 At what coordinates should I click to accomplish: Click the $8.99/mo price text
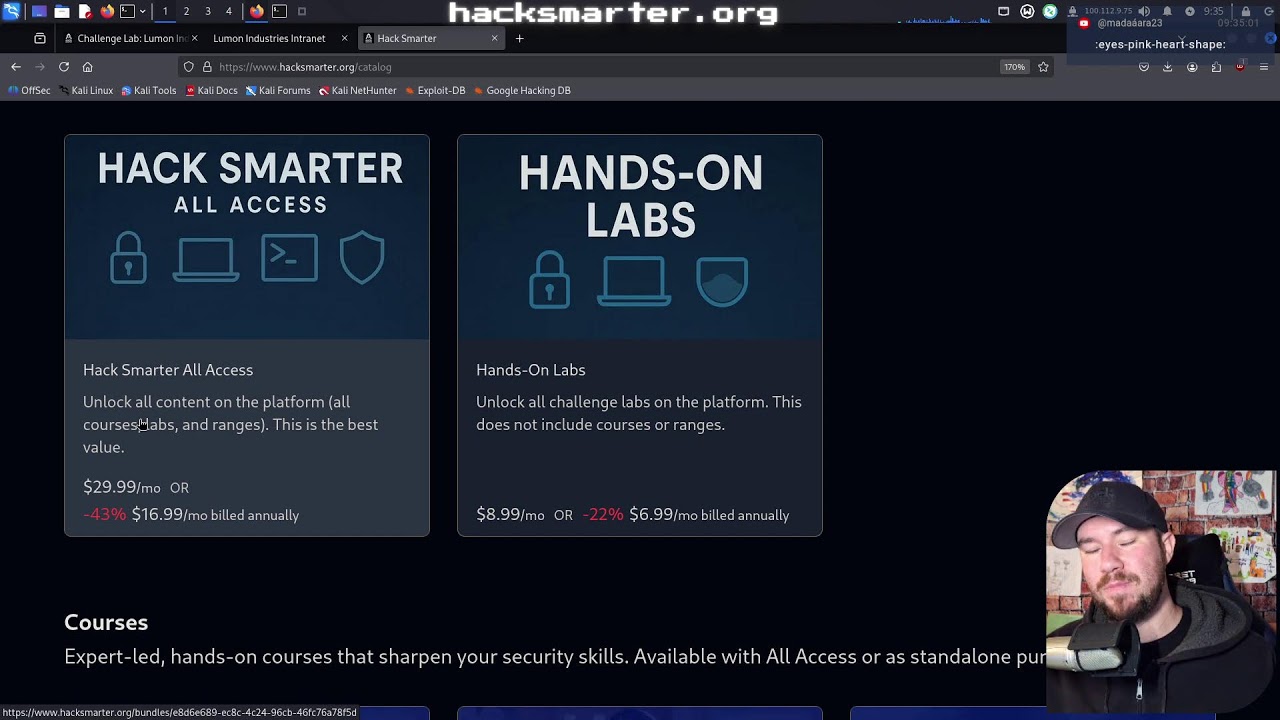pos(510,514)
